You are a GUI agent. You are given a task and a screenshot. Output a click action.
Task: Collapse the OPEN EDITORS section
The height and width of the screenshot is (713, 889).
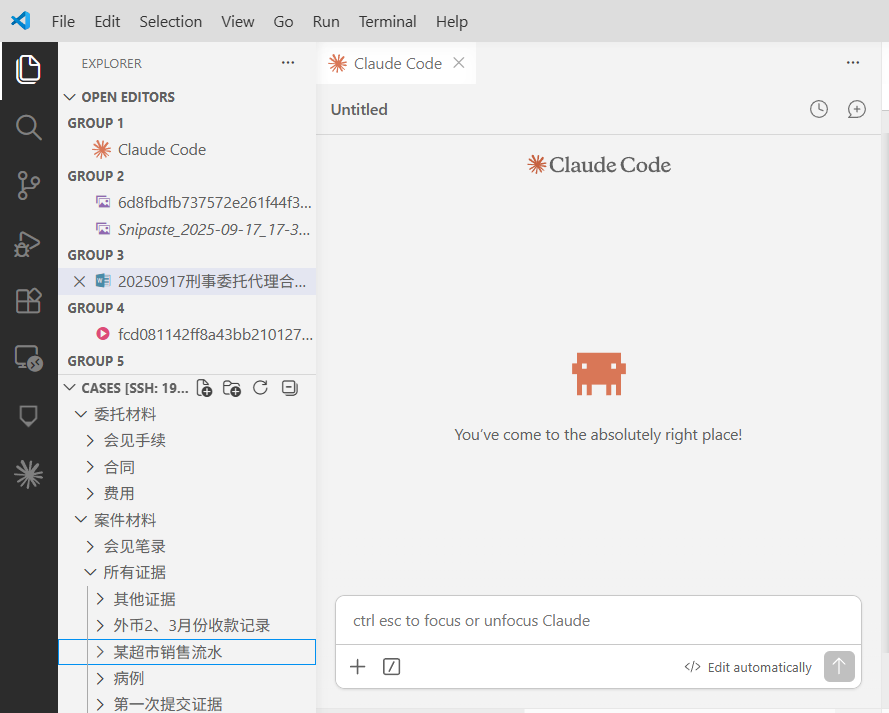(x=70, y=97)
